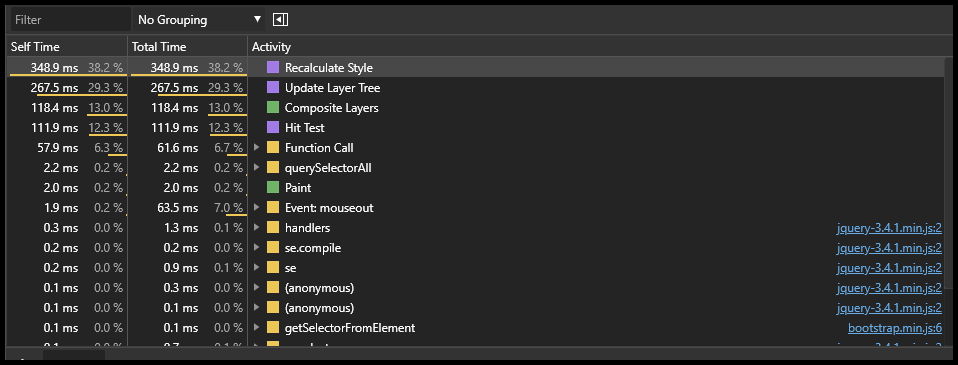
Task: Expand the querySelectorAll row
Action: coord(257,168)
